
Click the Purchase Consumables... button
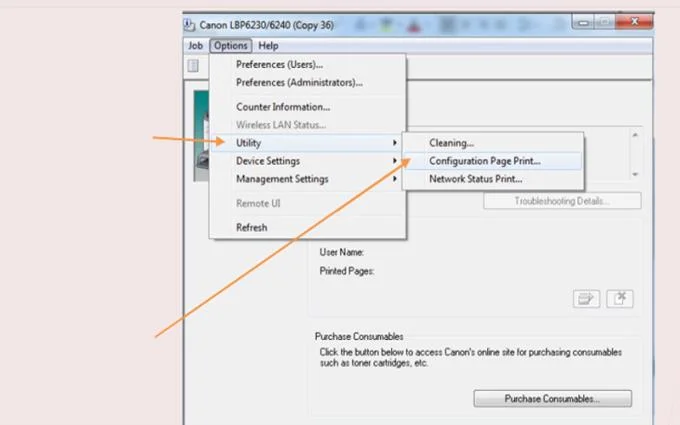click(x=552, y=399)
